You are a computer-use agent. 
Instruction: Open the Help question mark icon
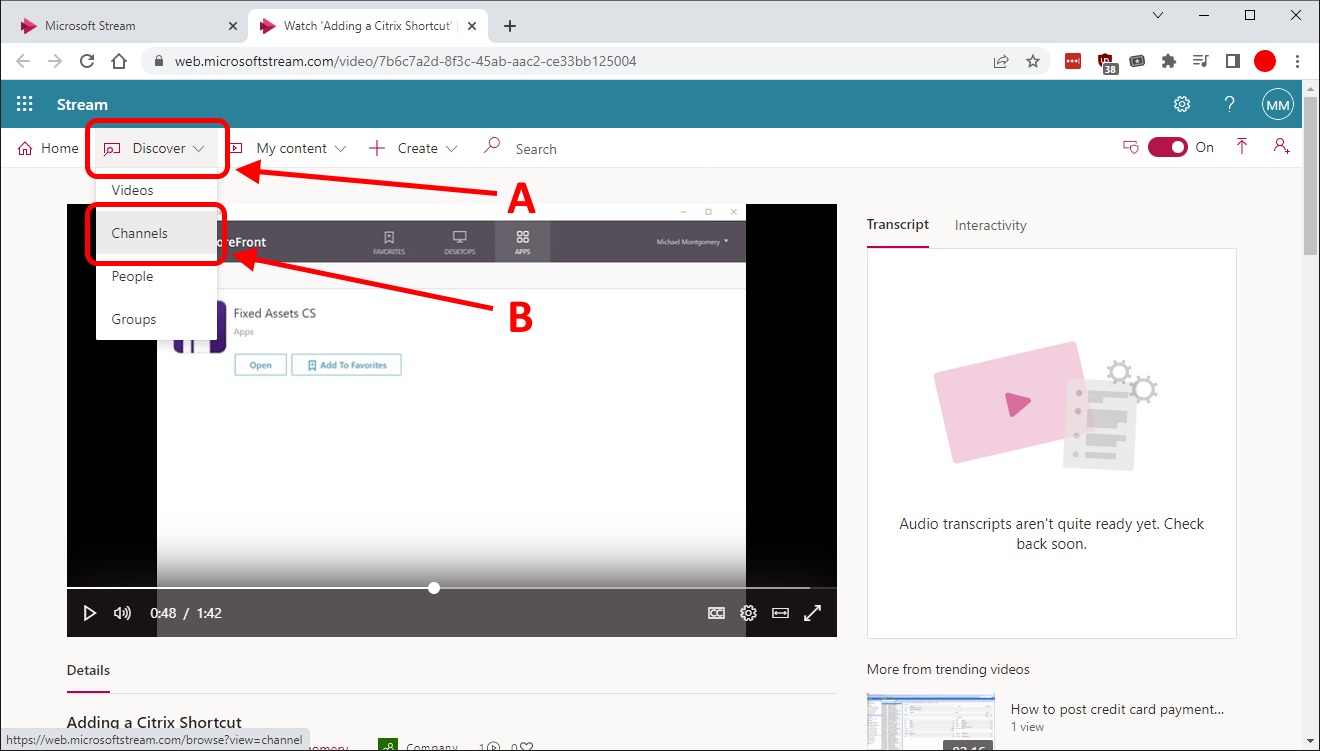tap(1231, 104)
